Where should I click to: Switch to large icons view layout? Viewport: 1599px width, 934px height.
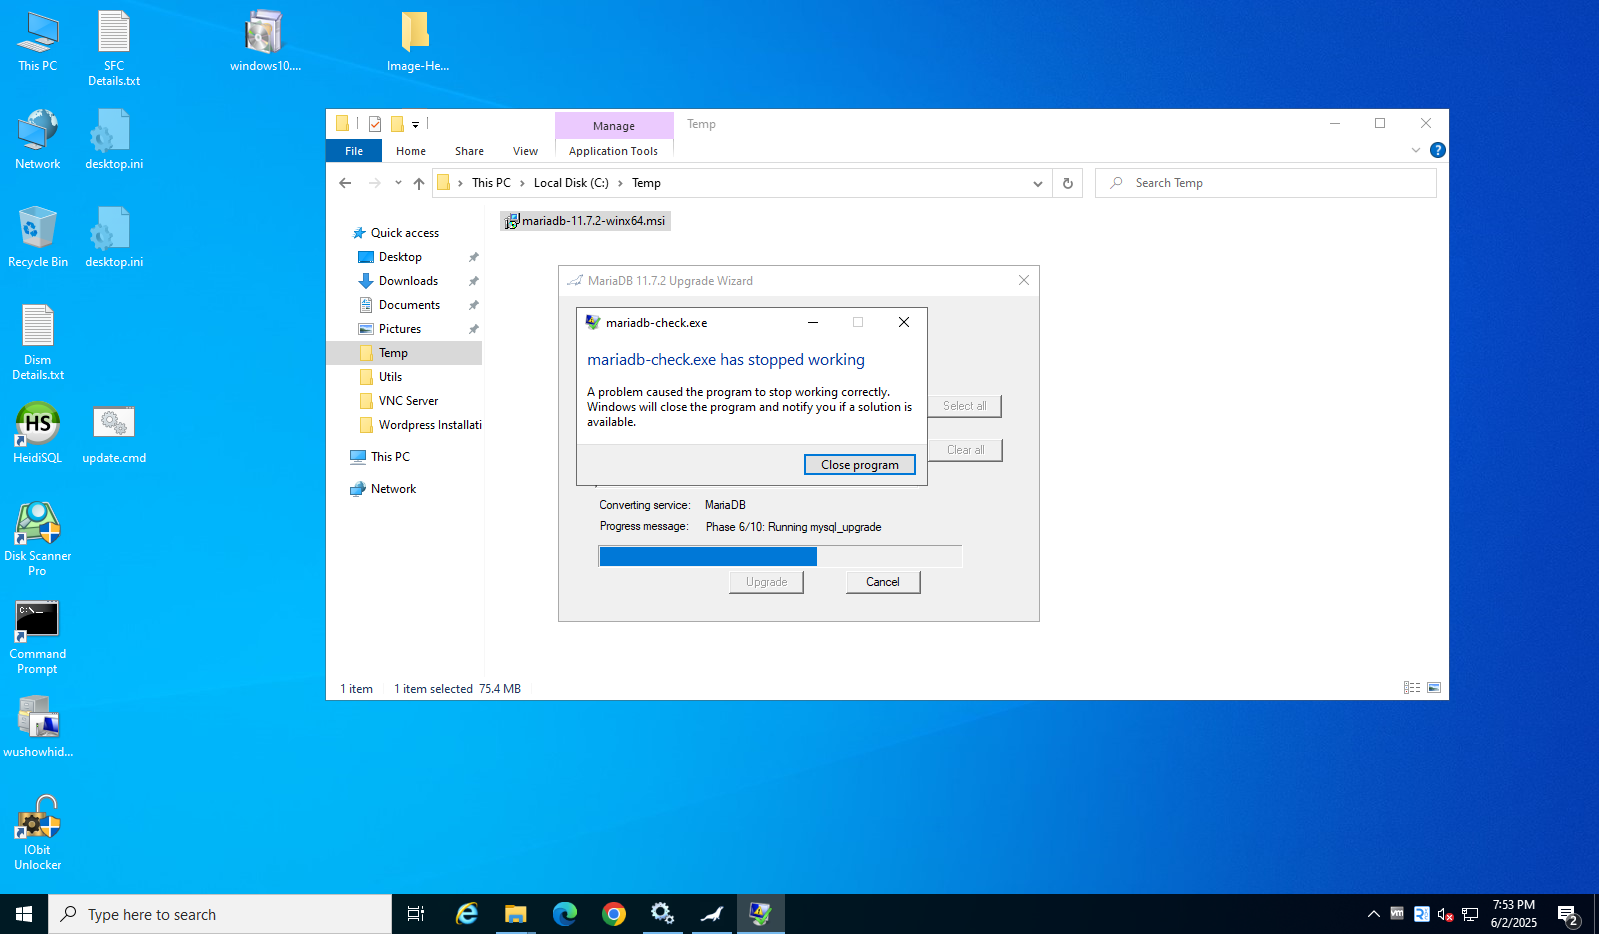1434,688
